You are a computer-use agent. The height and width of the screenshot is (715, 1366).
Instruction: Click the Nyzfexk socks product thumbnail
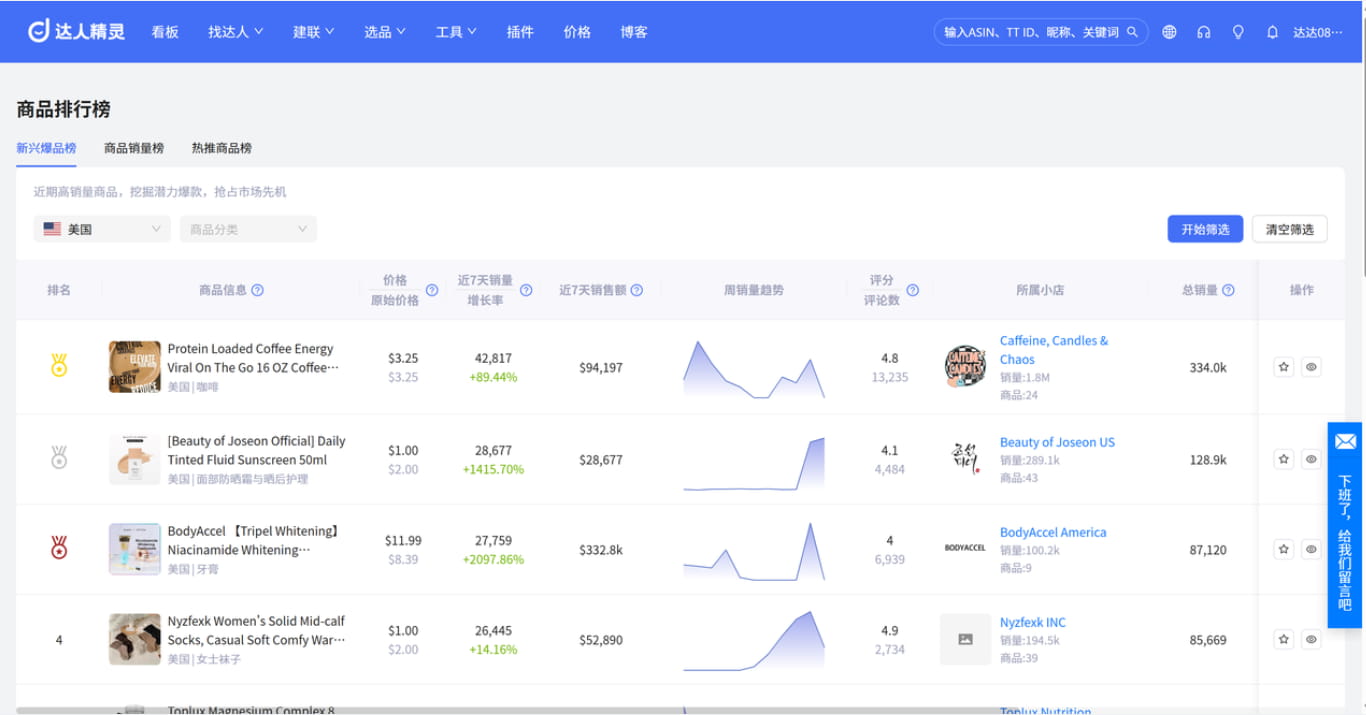click(x=135, y=640)
